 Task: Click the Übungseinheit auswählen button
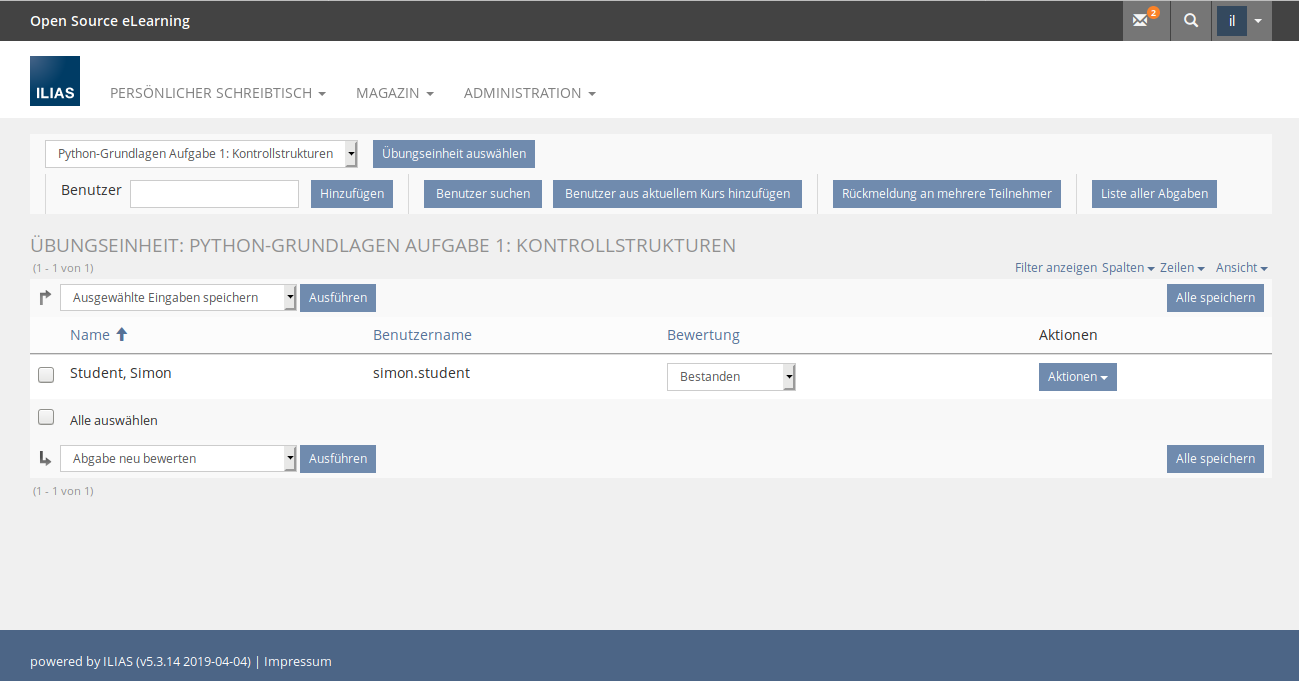click(x=454, y=154)
